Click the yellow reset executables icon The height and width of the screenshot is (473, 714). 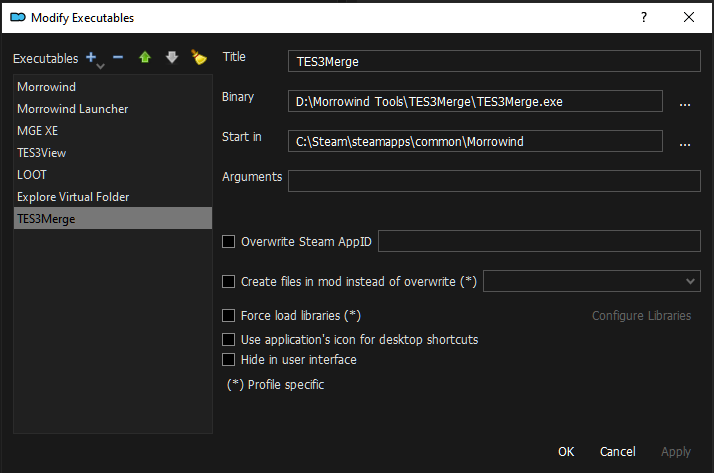click(198, 58)
